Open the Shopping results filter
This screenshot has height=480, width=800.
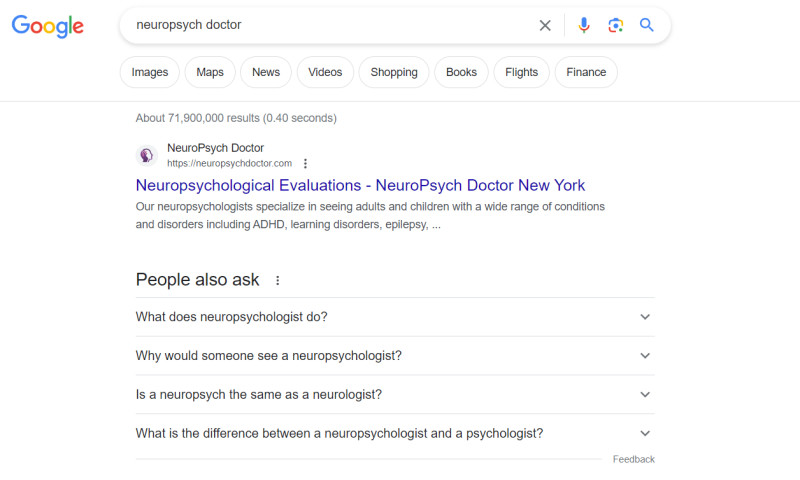pos(394,72)
